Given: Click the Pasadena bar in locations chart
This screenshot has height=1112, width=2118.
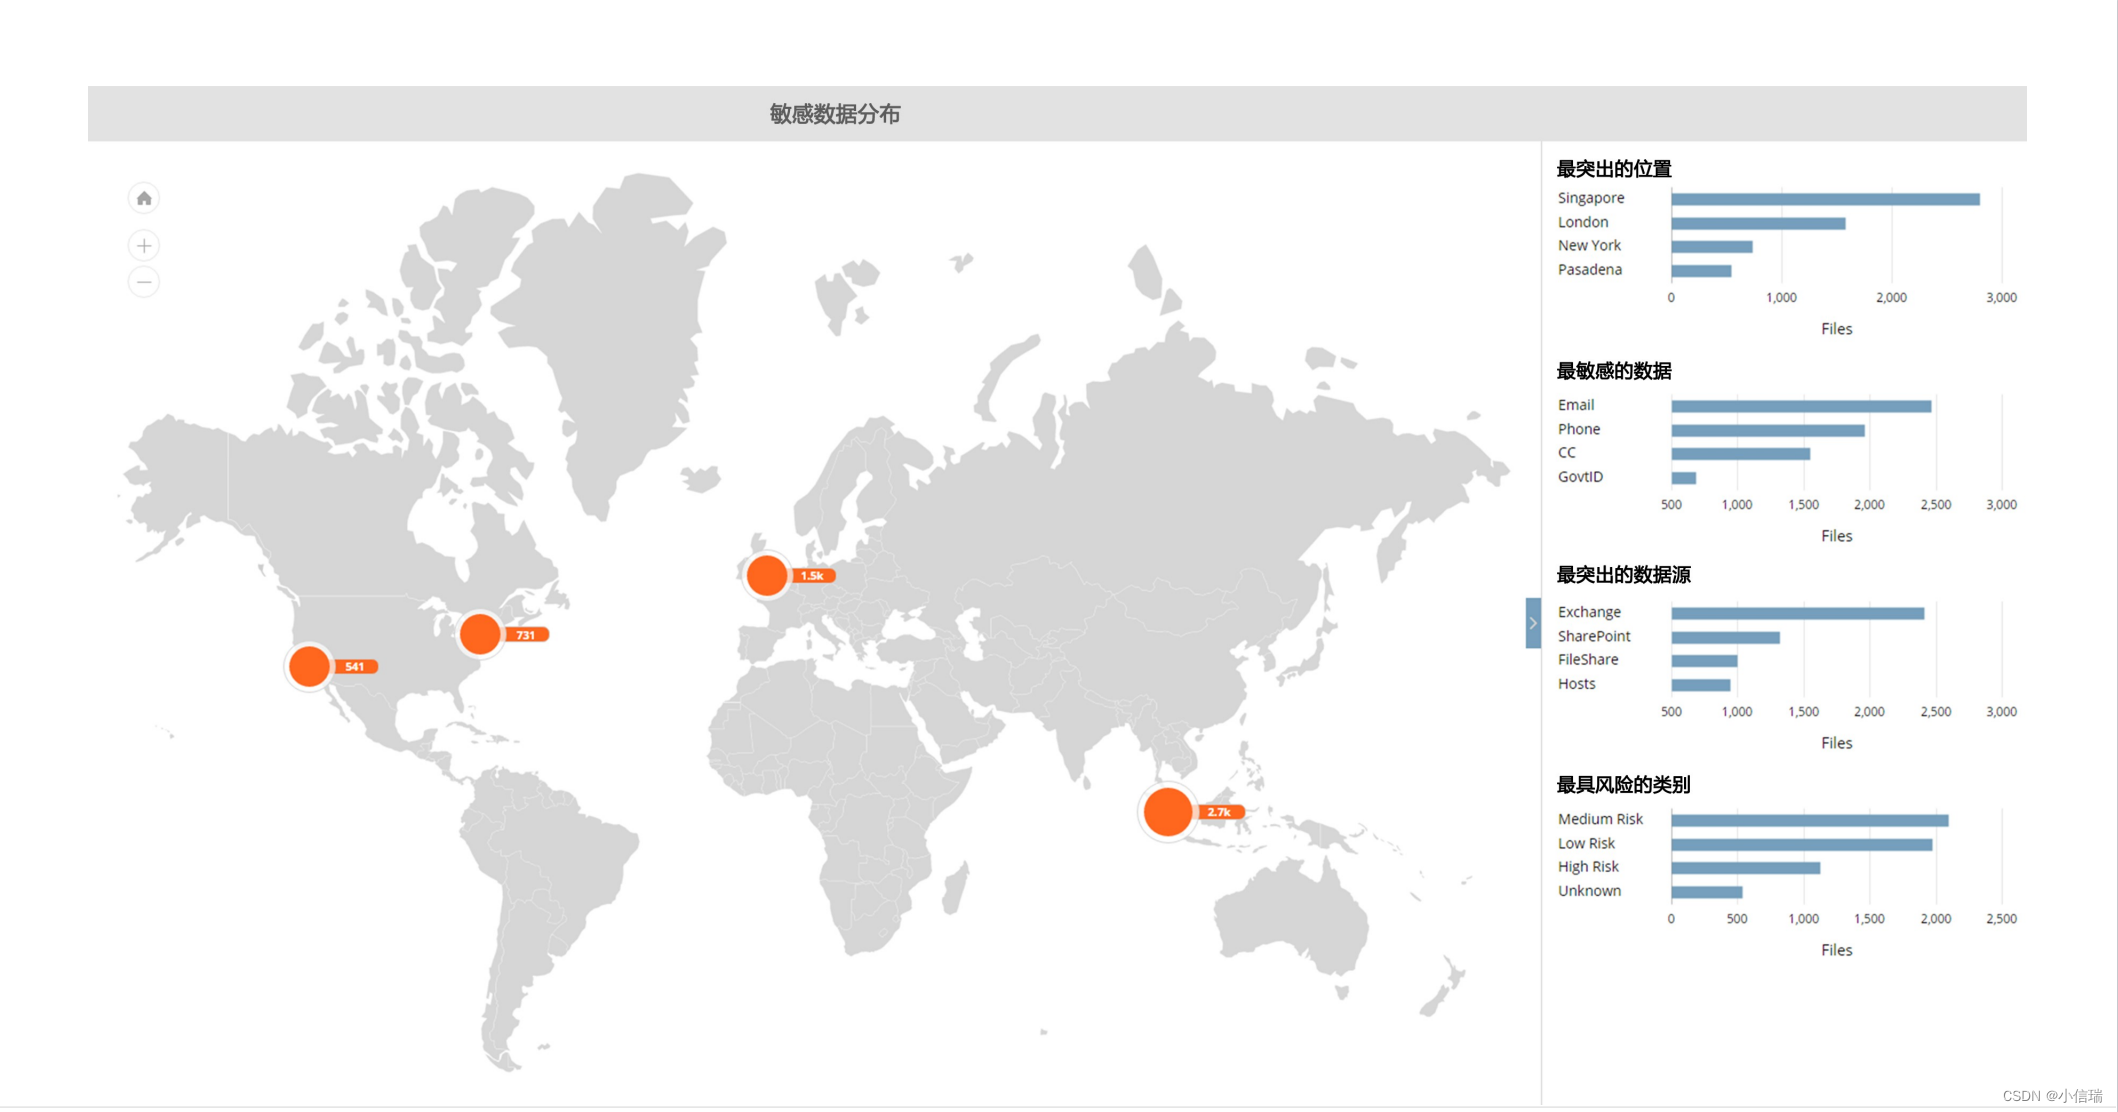Looking at the screenshot, I should click(1701, 270).
